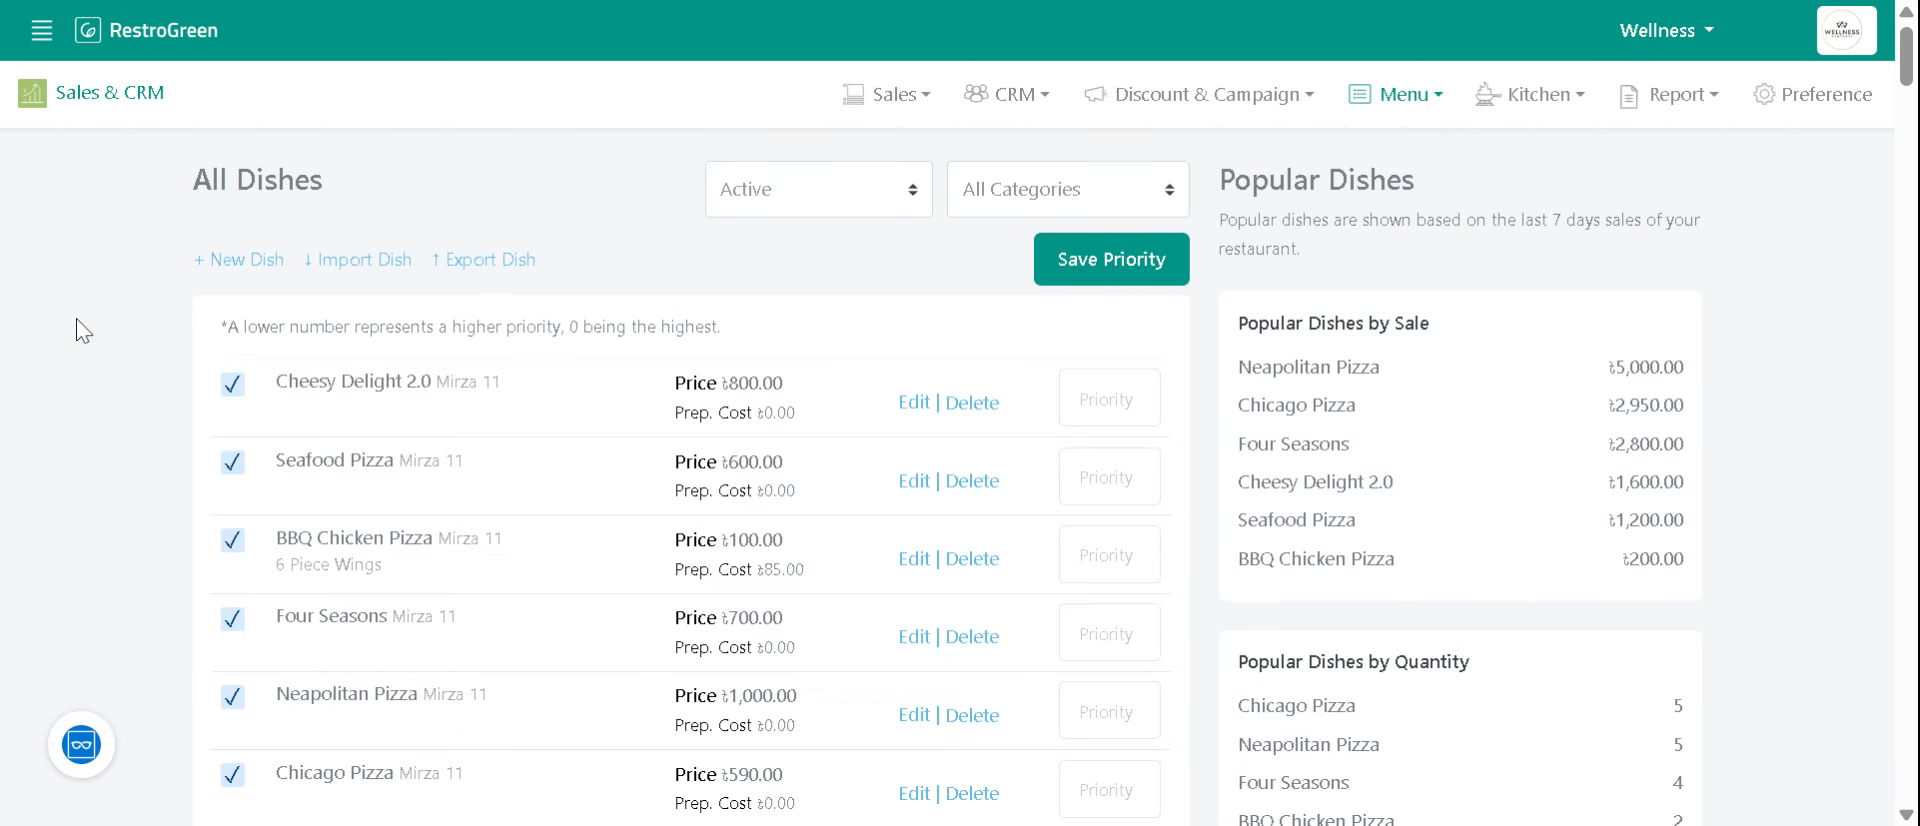
Task: Toggle the BBQ Chicken Pizza checkbox
Action: click(232, 540)
